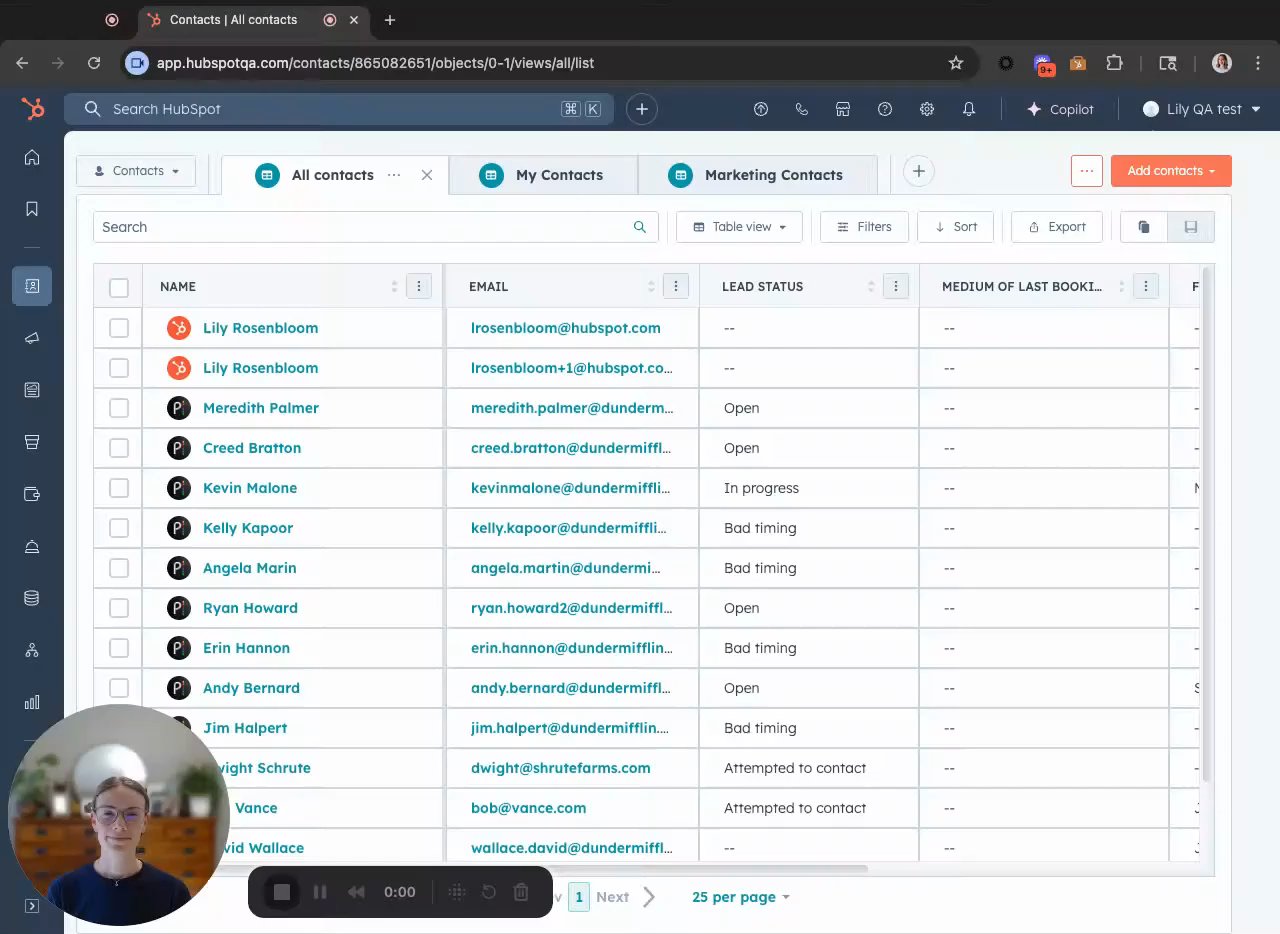
Task: Open the NAME column options menu
Action: click(419, 287)
